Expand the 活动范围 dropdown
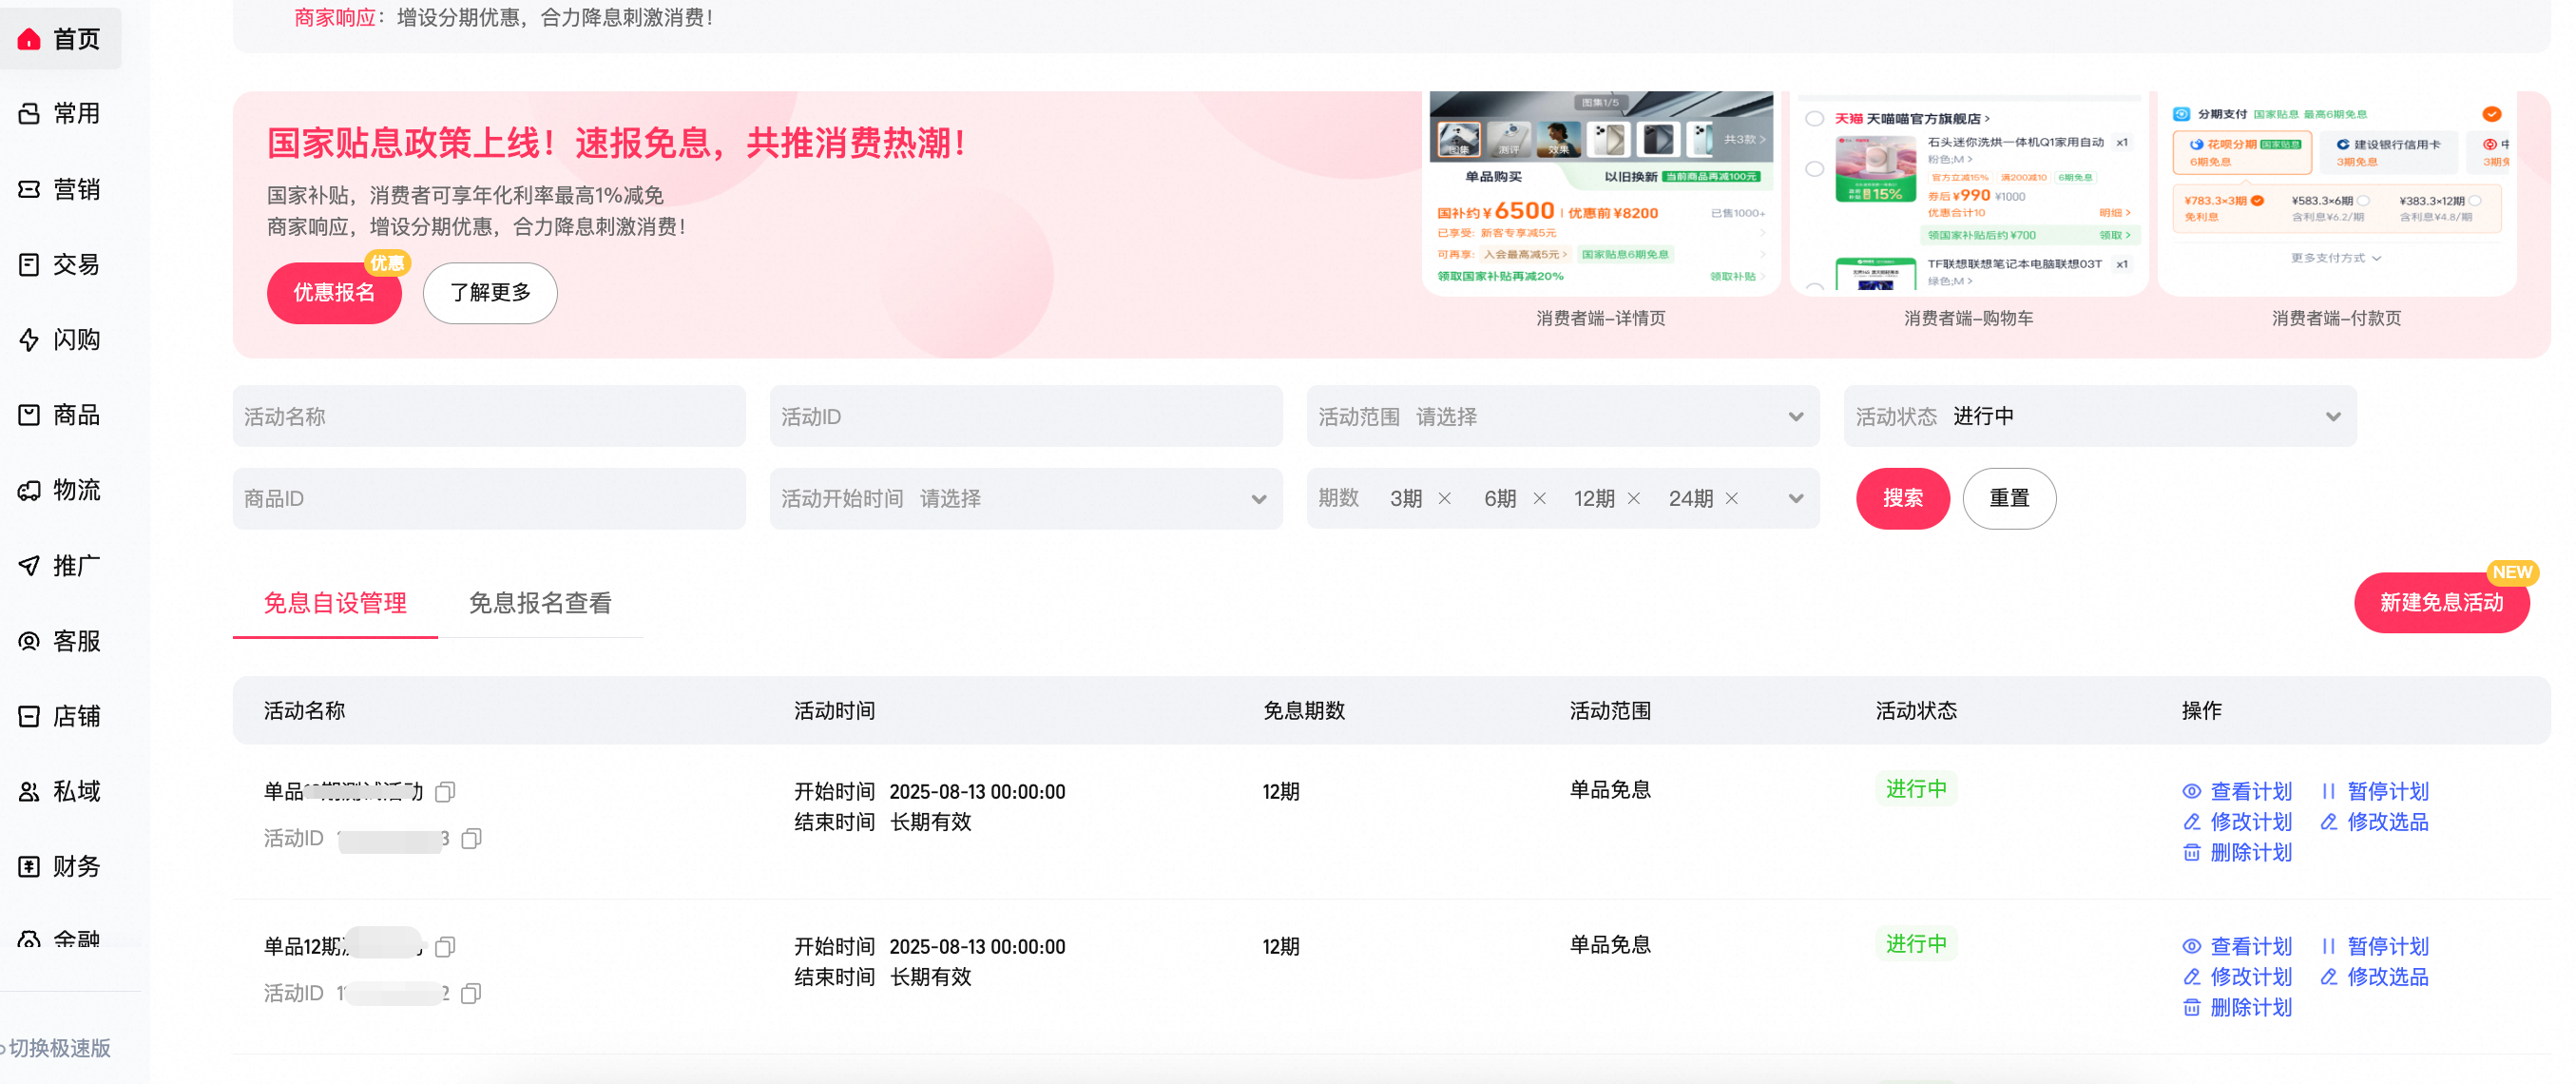 point(1563,416)
